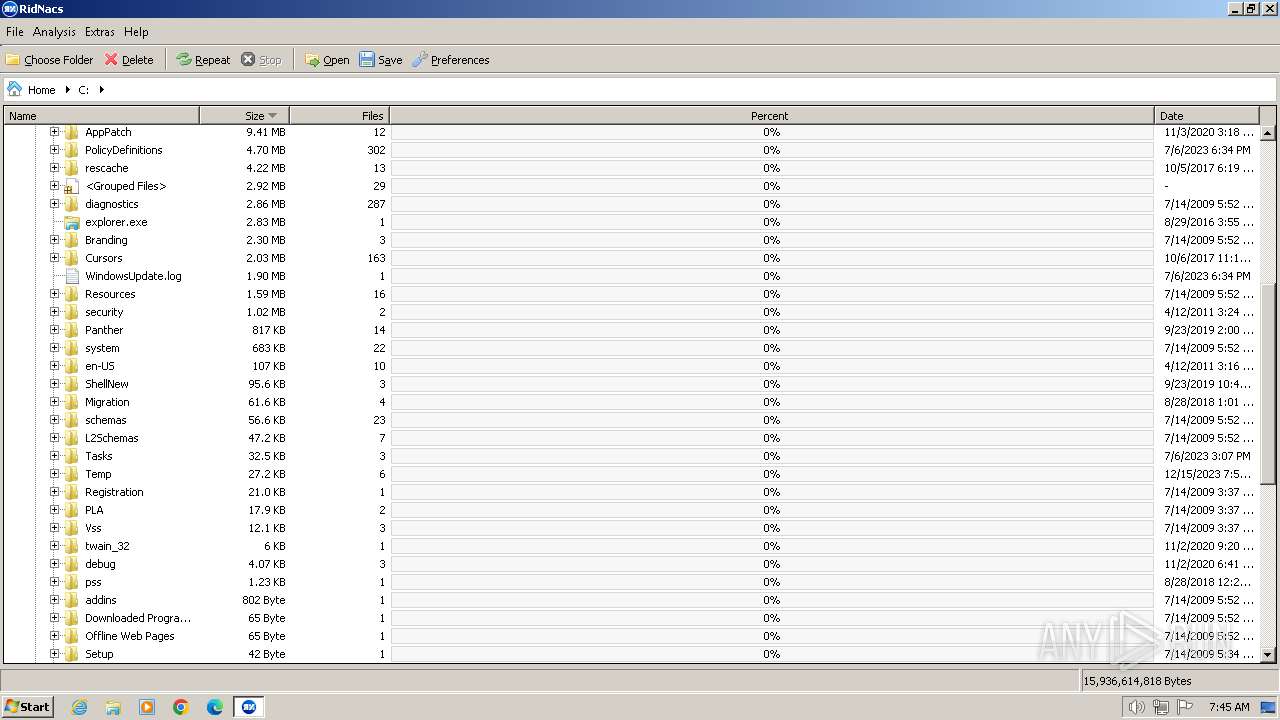Click the percent bar of the Setup row
The width and height of the screenshot is (1280, 720).
pyautogui.click(x=772, y=654)
